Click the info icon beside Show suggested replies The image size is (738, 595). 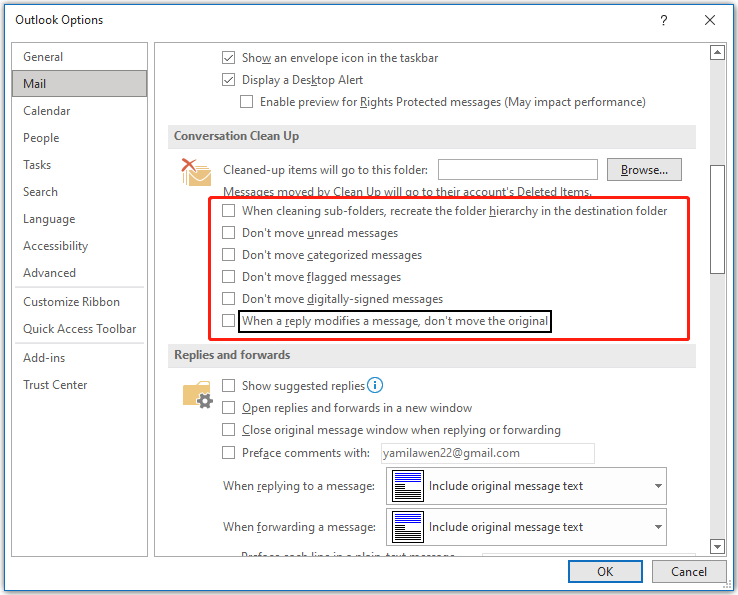pos(375,385)
